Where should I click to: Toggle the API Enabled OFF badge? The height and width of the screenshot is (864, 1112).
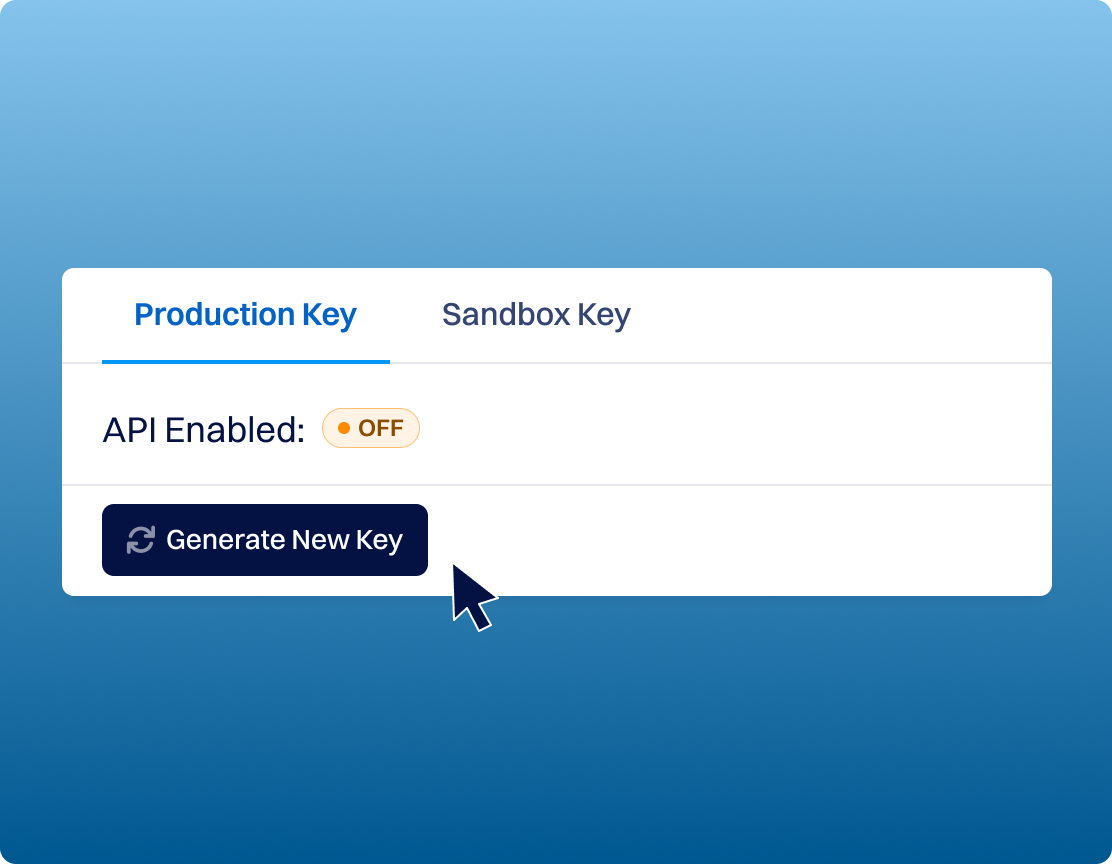point(371,428)
